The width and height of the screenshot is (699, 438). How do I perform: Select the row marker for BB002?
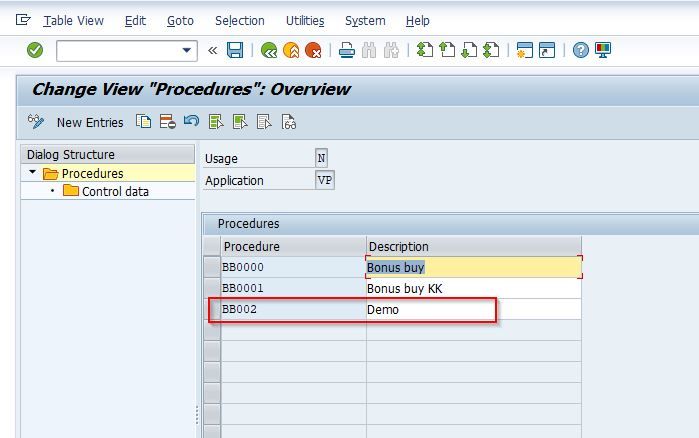(212, 309)
